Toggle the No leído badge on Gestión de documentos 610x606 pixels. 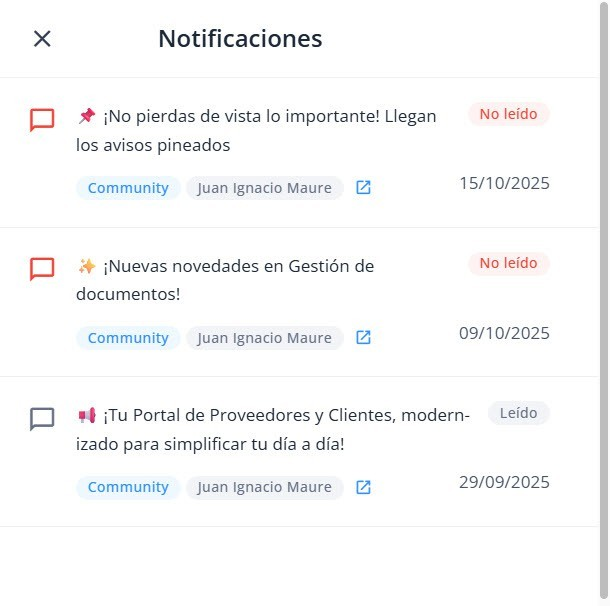(508, 263)
